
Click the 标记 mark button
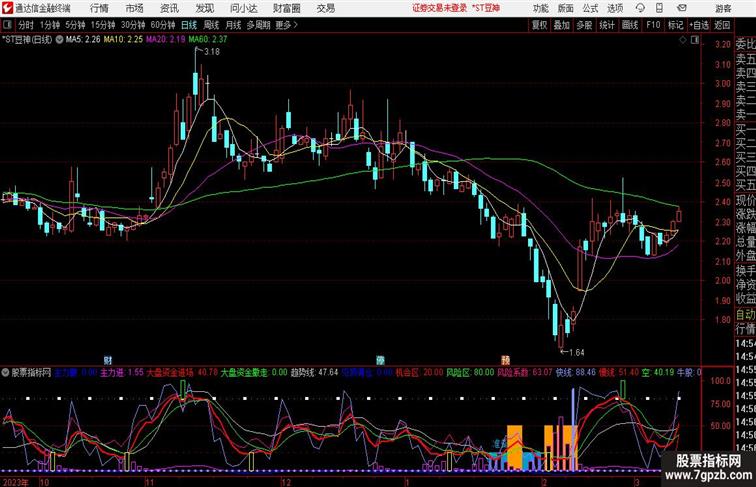(675, 25)
